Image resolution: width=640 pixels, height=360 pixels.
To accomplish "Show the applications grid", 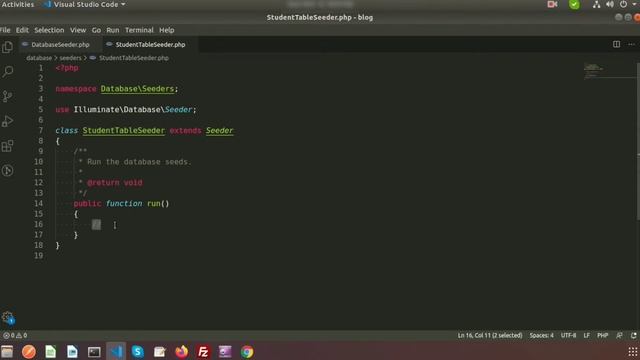I will coord(632,351).
